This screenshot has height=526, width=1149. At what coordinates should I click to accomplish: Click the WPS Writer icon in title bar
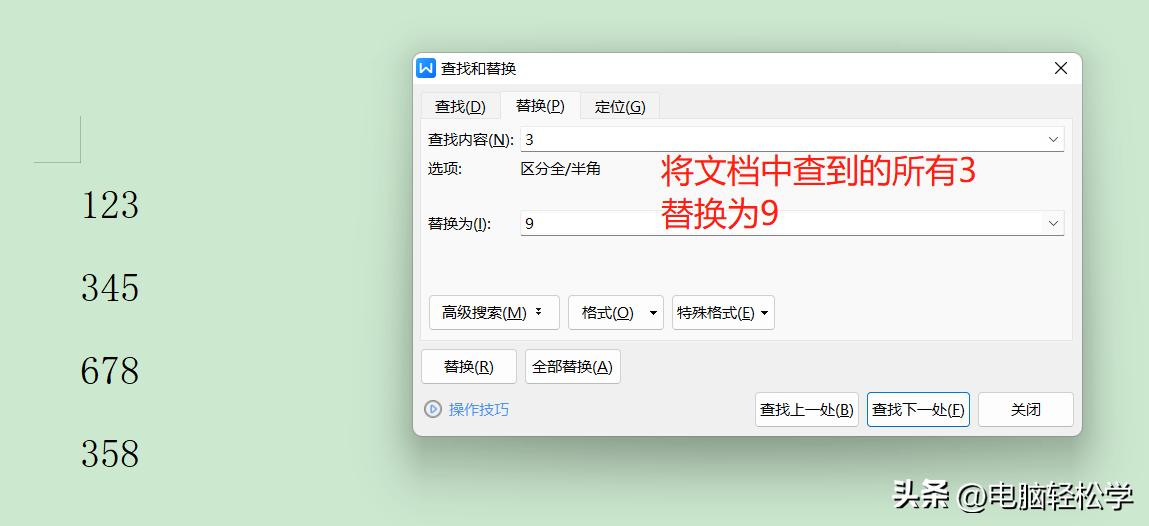point(426,68)
